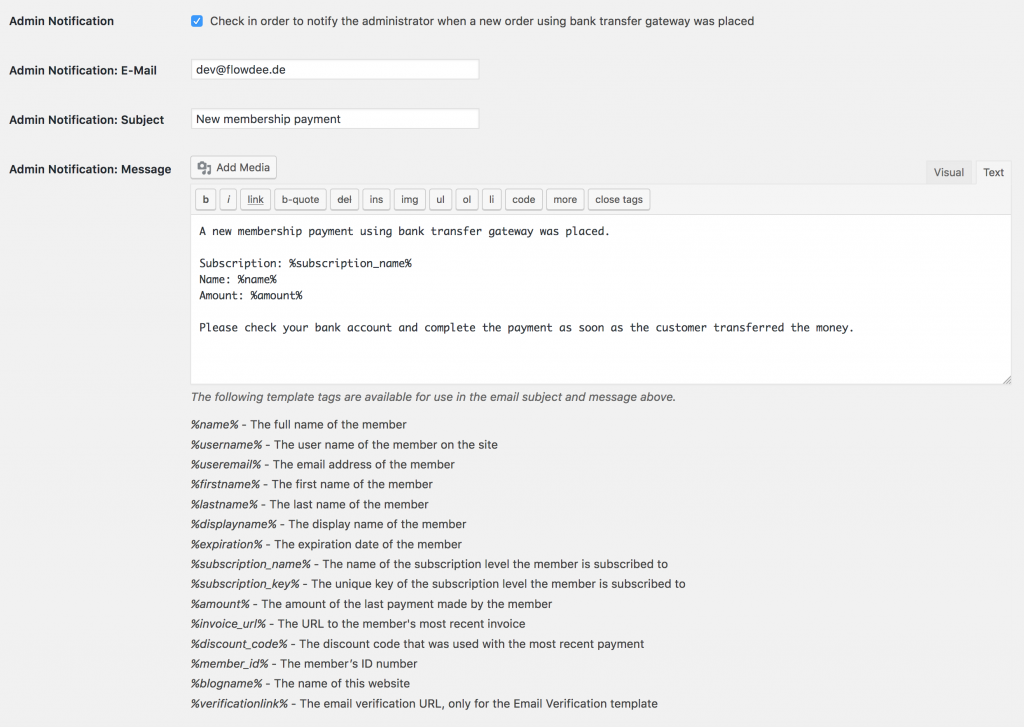Click the close tags button

pos(619,200)
